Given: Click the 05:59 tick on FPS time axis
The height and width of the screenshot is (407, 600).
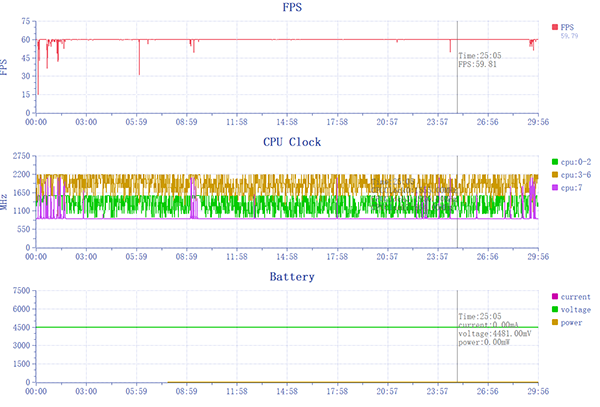Looking at the screenshot, I should pyautogui.click(x=137, y=122).
